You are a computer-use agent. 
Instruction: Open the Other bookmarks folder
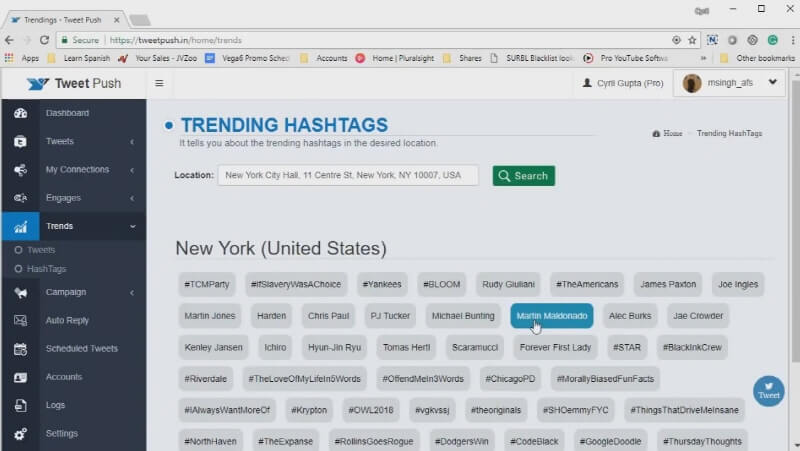tap(759, 58)
